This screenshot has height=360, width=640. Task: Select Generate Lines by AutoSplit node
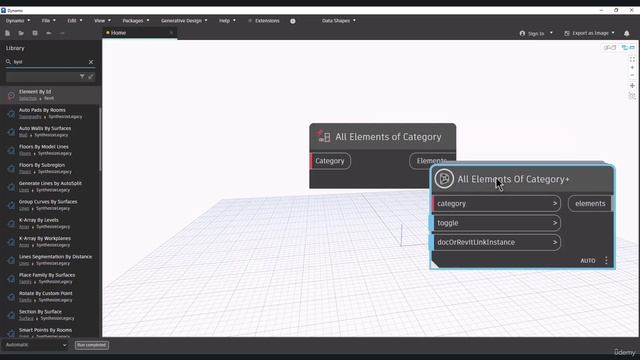(50, 187)
